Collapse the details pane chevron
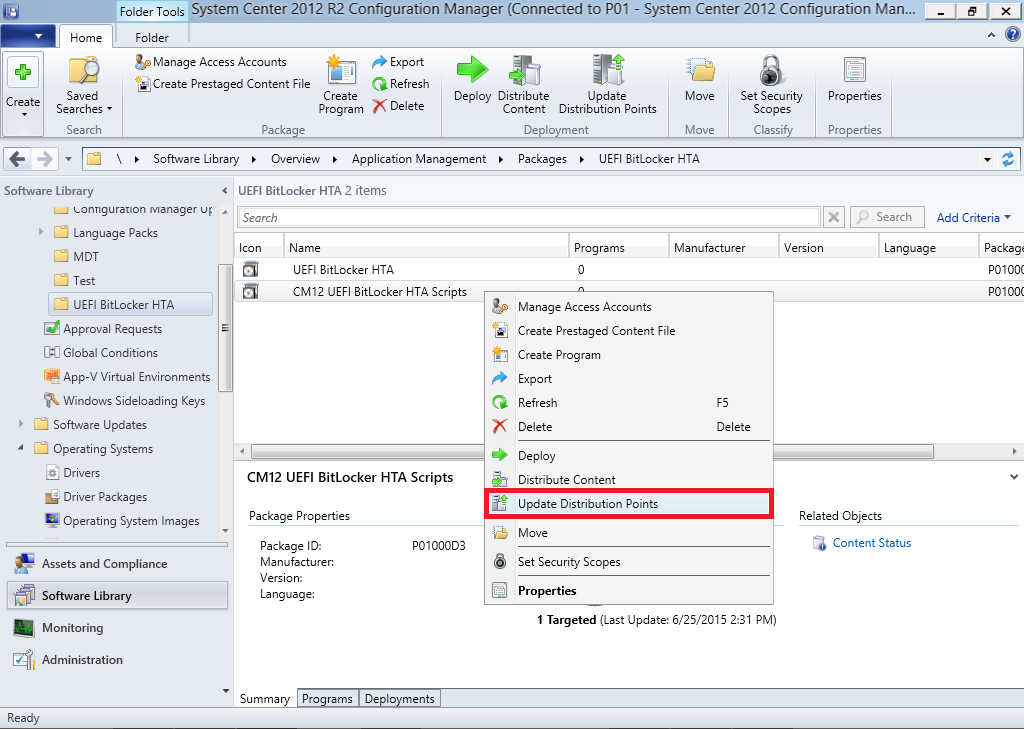This screenshot has height=729, width=1024. (1014, 478)
